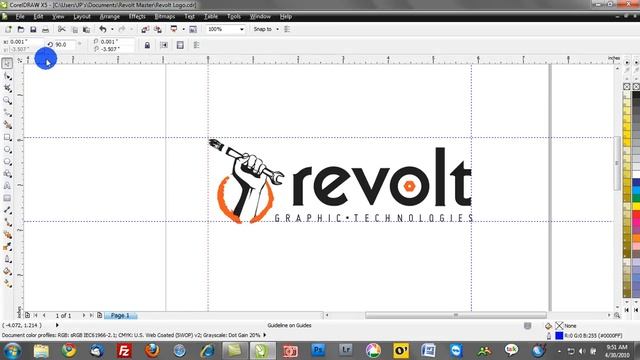
Task: Select the Smart Fill tool
Action: tap(7, 125)
